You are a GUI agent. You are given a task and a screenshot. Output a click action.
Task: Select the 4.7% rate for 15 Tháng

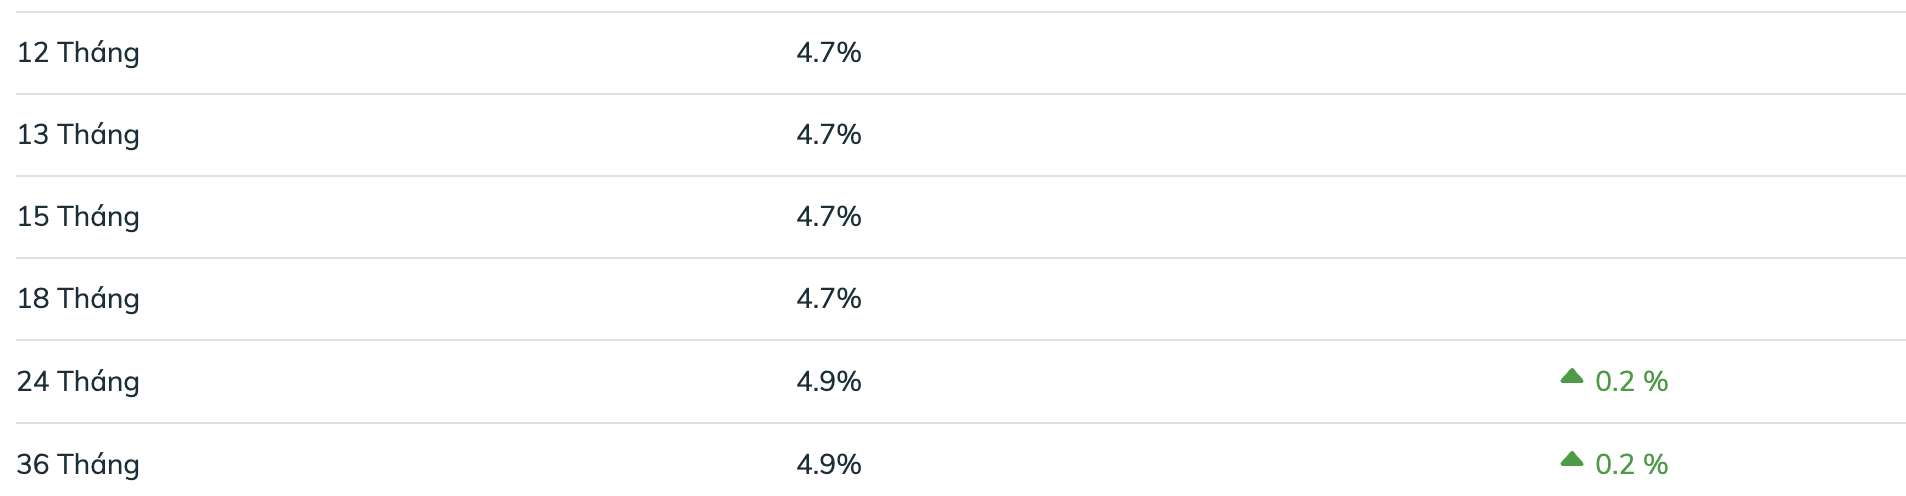[x=829, y=216]
